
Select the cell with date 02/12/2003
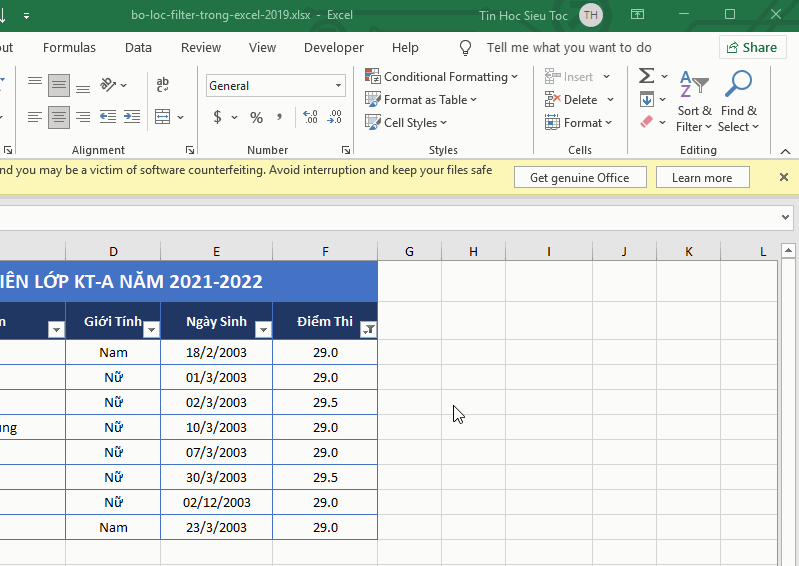pyautogui.click(x=217, y=502)
